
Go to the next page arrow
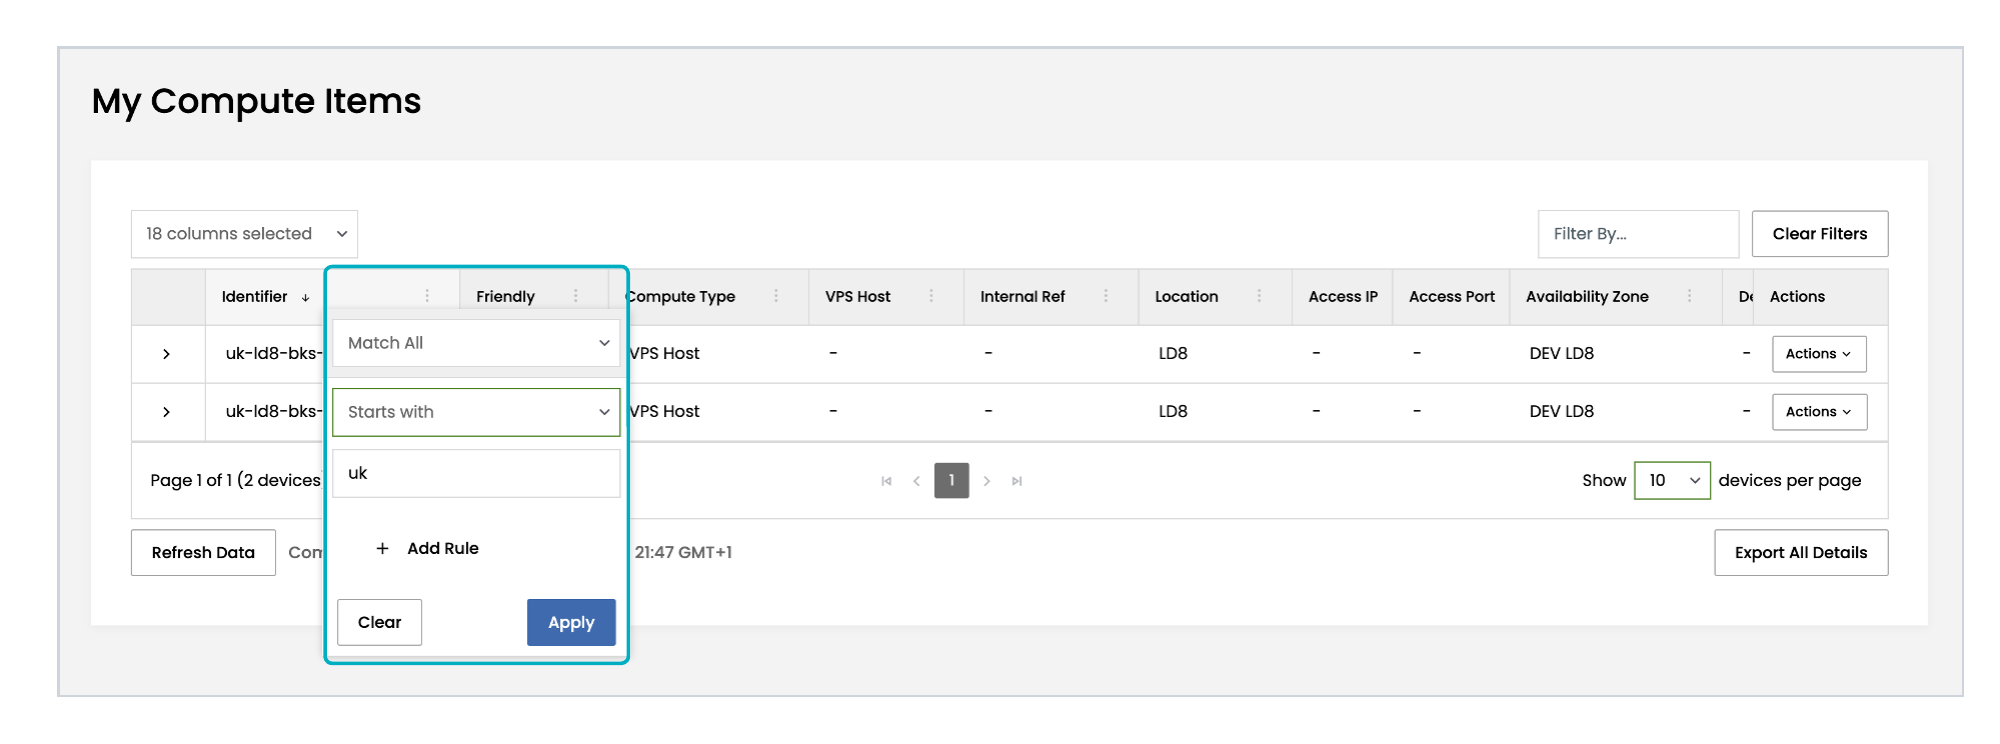click(987, 481)
